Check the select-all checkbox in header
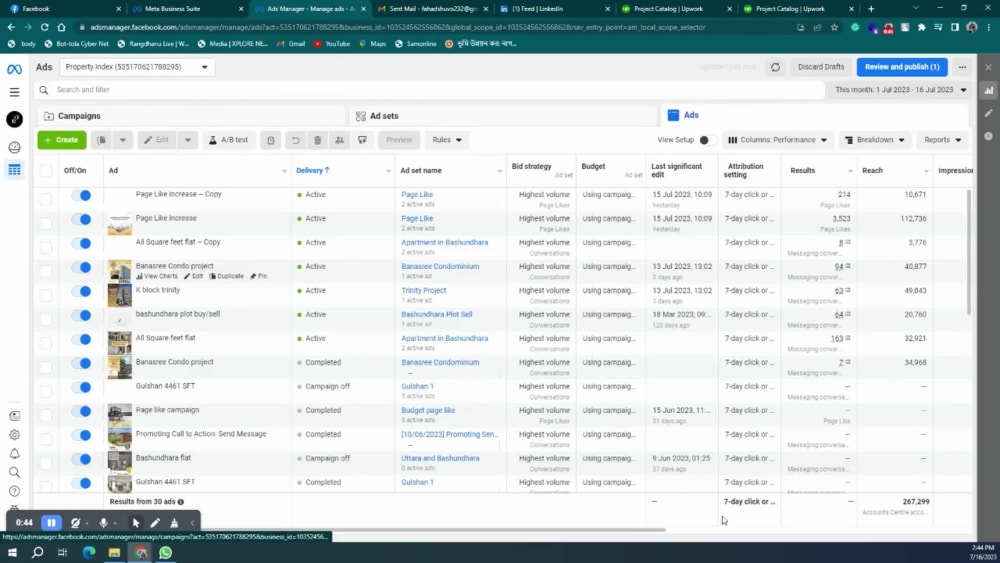Image resolution: width=1000 pixels, height=563 pixels. click(x=45, y=170)
